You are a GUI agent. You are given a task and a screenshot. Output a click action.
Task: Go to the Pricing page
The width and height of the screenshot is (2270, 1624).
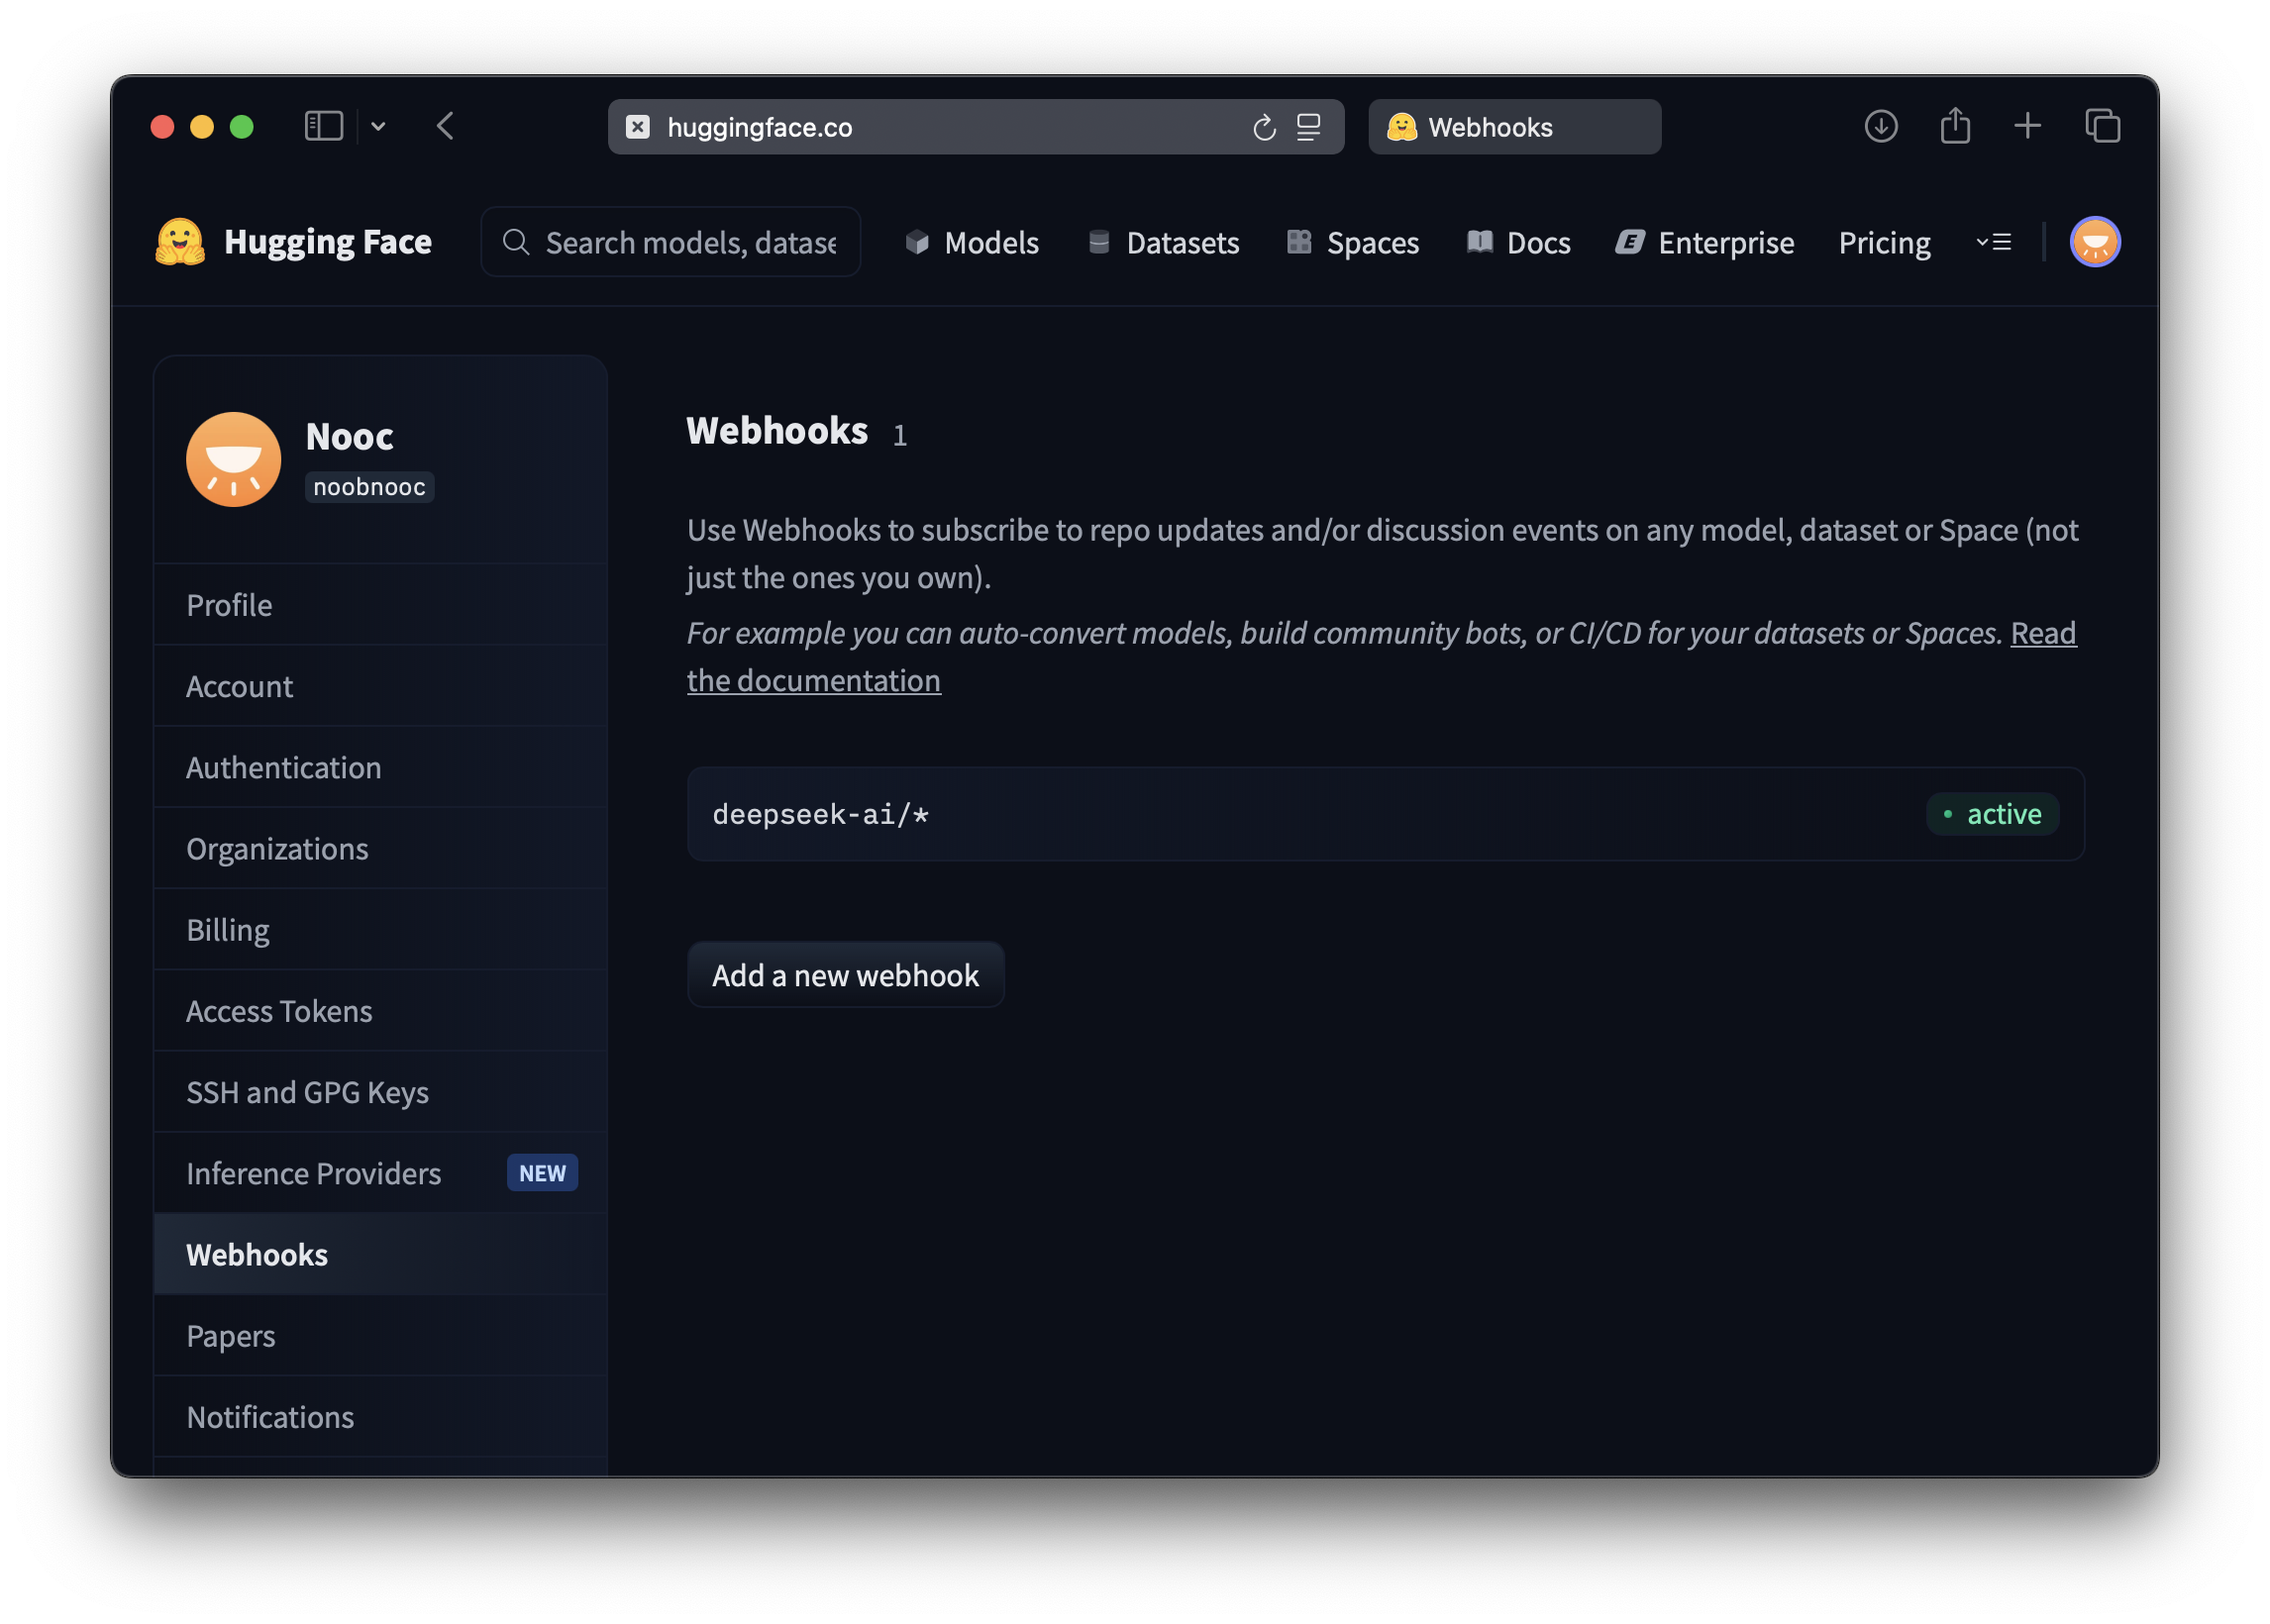[x=1884, y=242]
